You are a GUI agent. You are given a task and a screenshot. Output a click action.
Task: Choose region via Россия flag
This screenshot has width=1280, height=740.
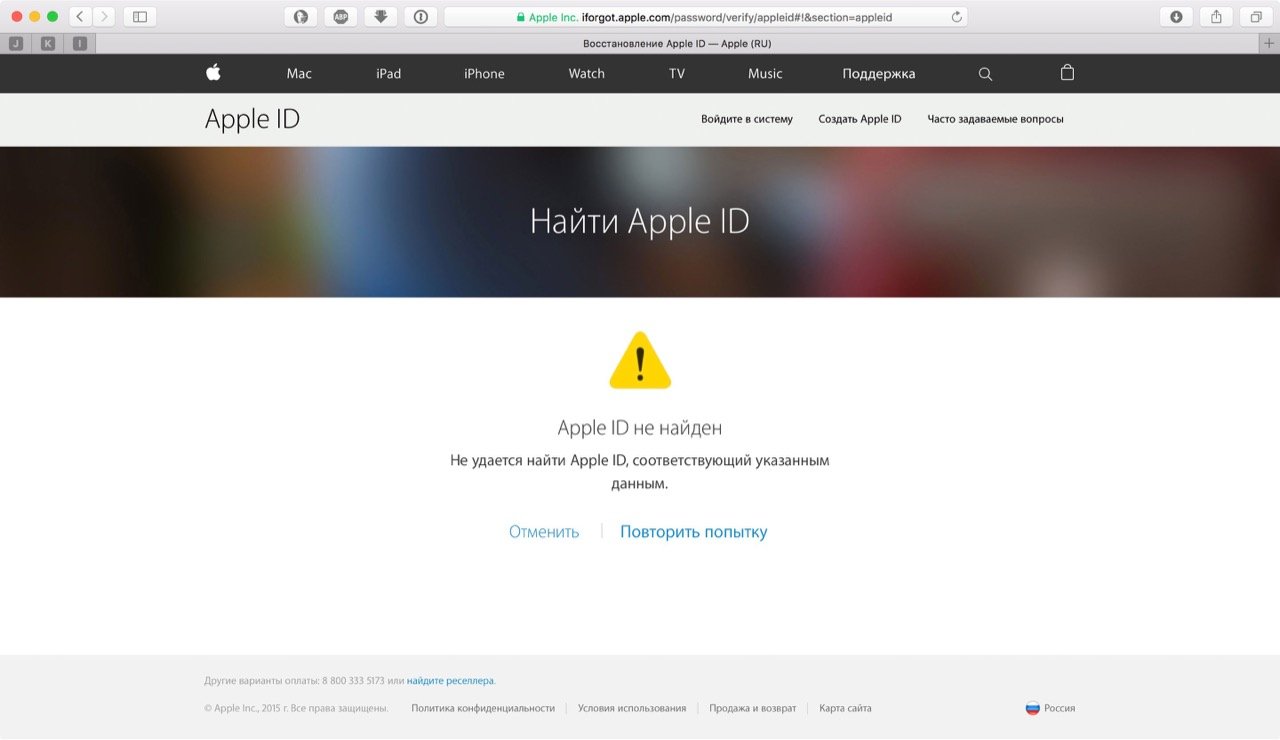tap(1050, 708)
